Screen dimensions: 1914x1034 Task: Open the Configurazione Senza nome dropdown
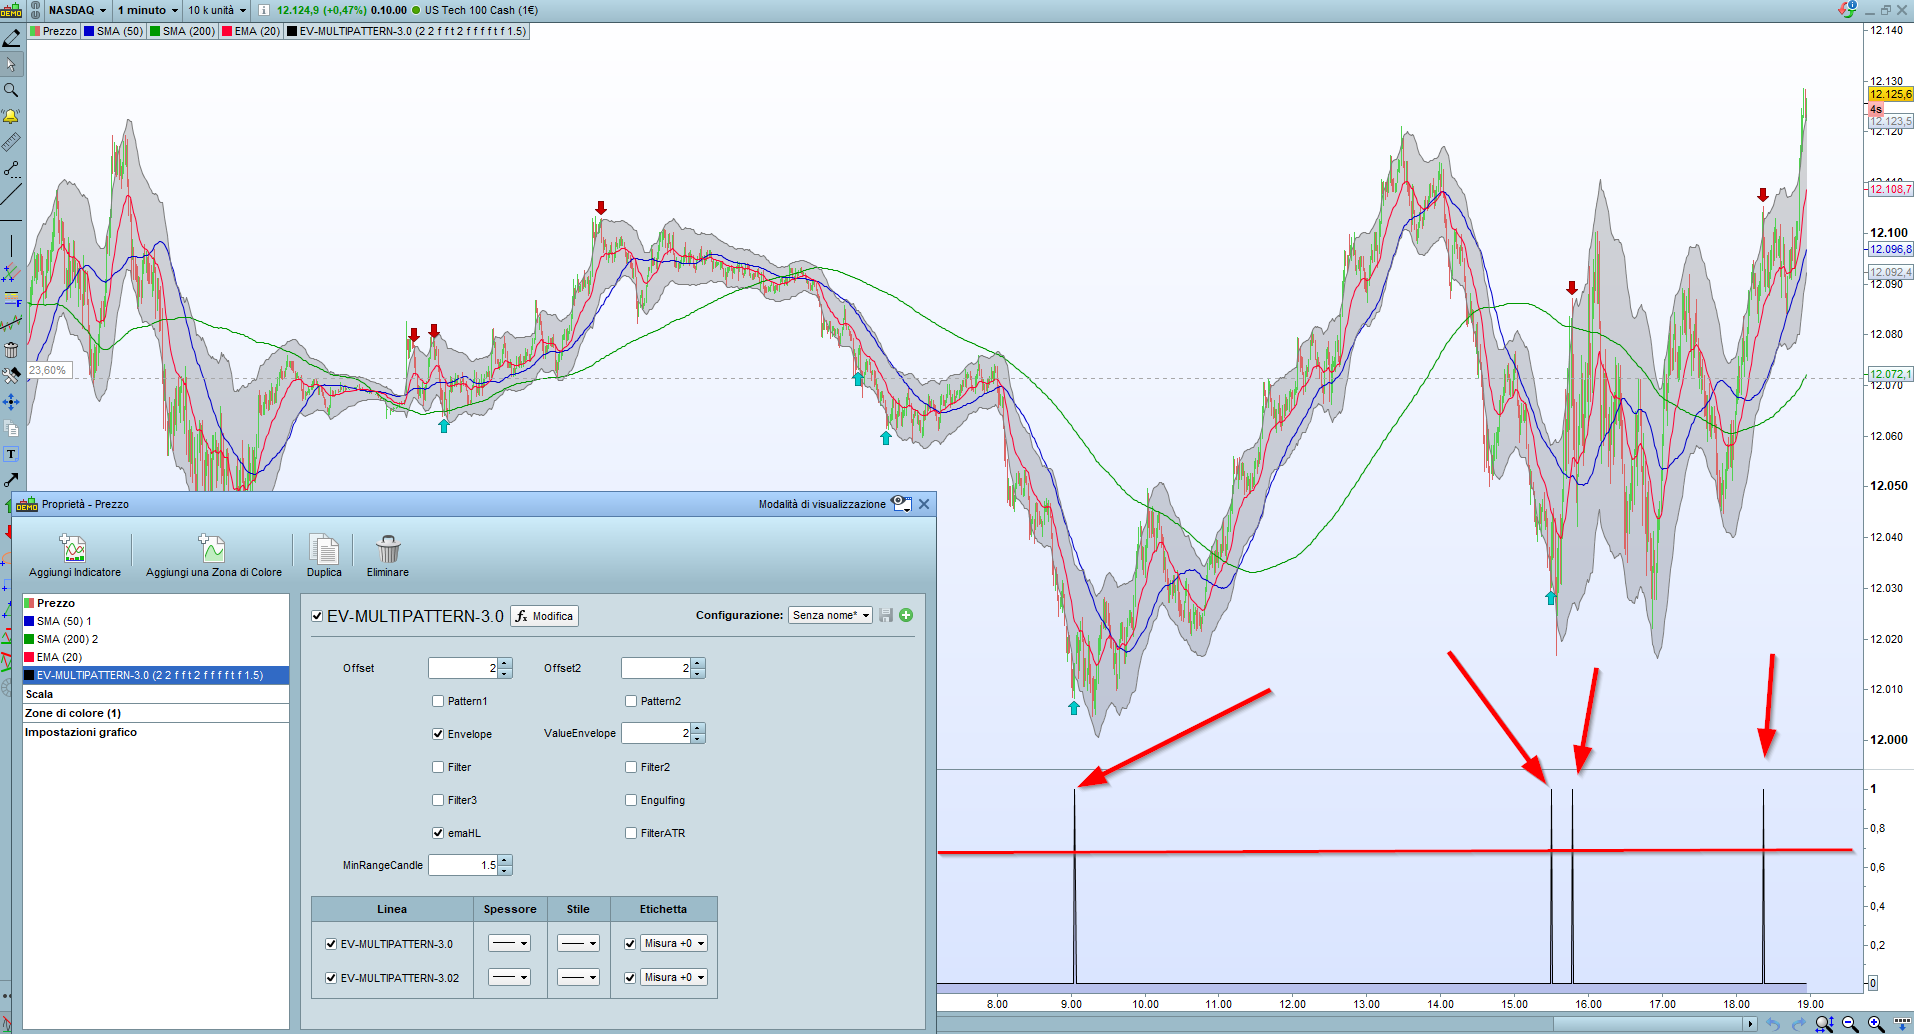click(830, 615)
